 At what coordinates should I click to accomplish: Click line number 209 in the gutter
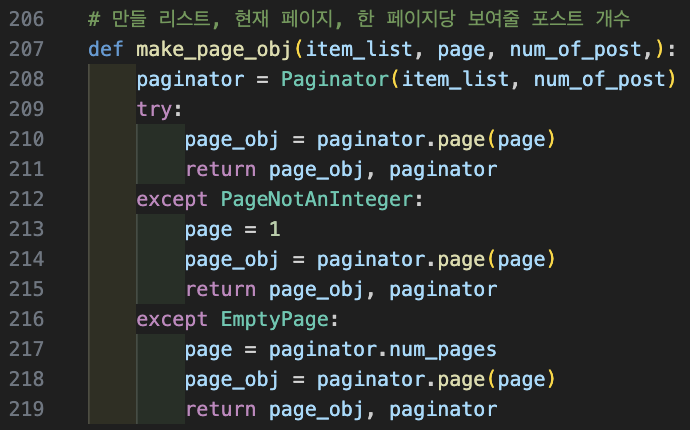point(26,109)
